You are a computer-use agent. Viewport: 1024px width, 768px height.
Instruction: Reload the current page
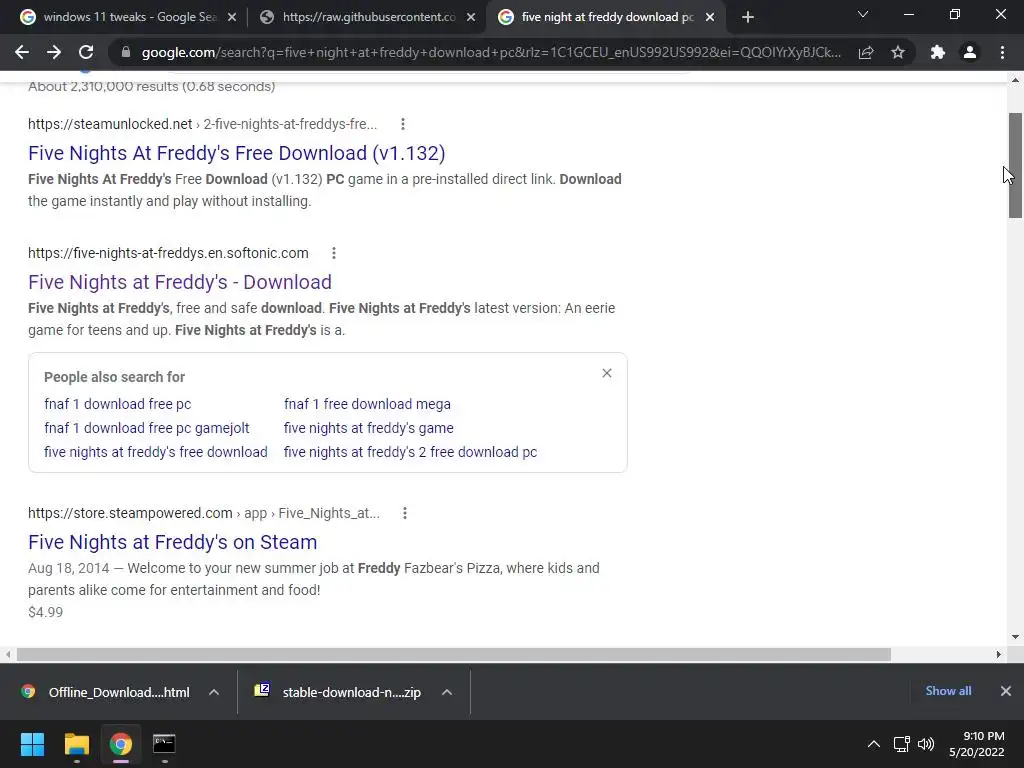(86, 52)
